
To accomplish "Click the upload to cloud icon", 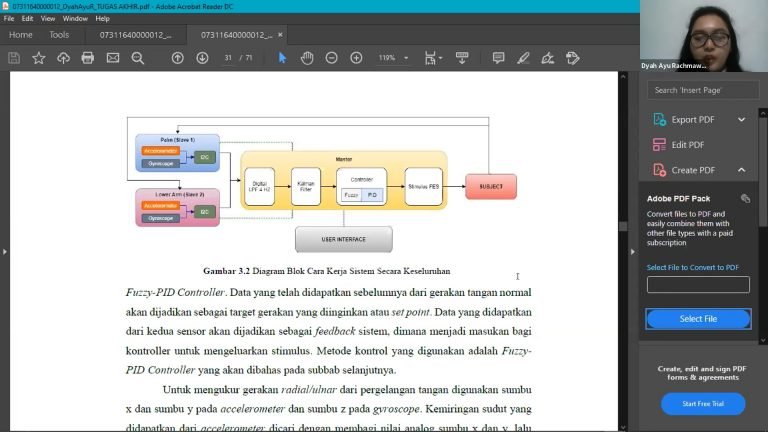I will pos(63,58).
